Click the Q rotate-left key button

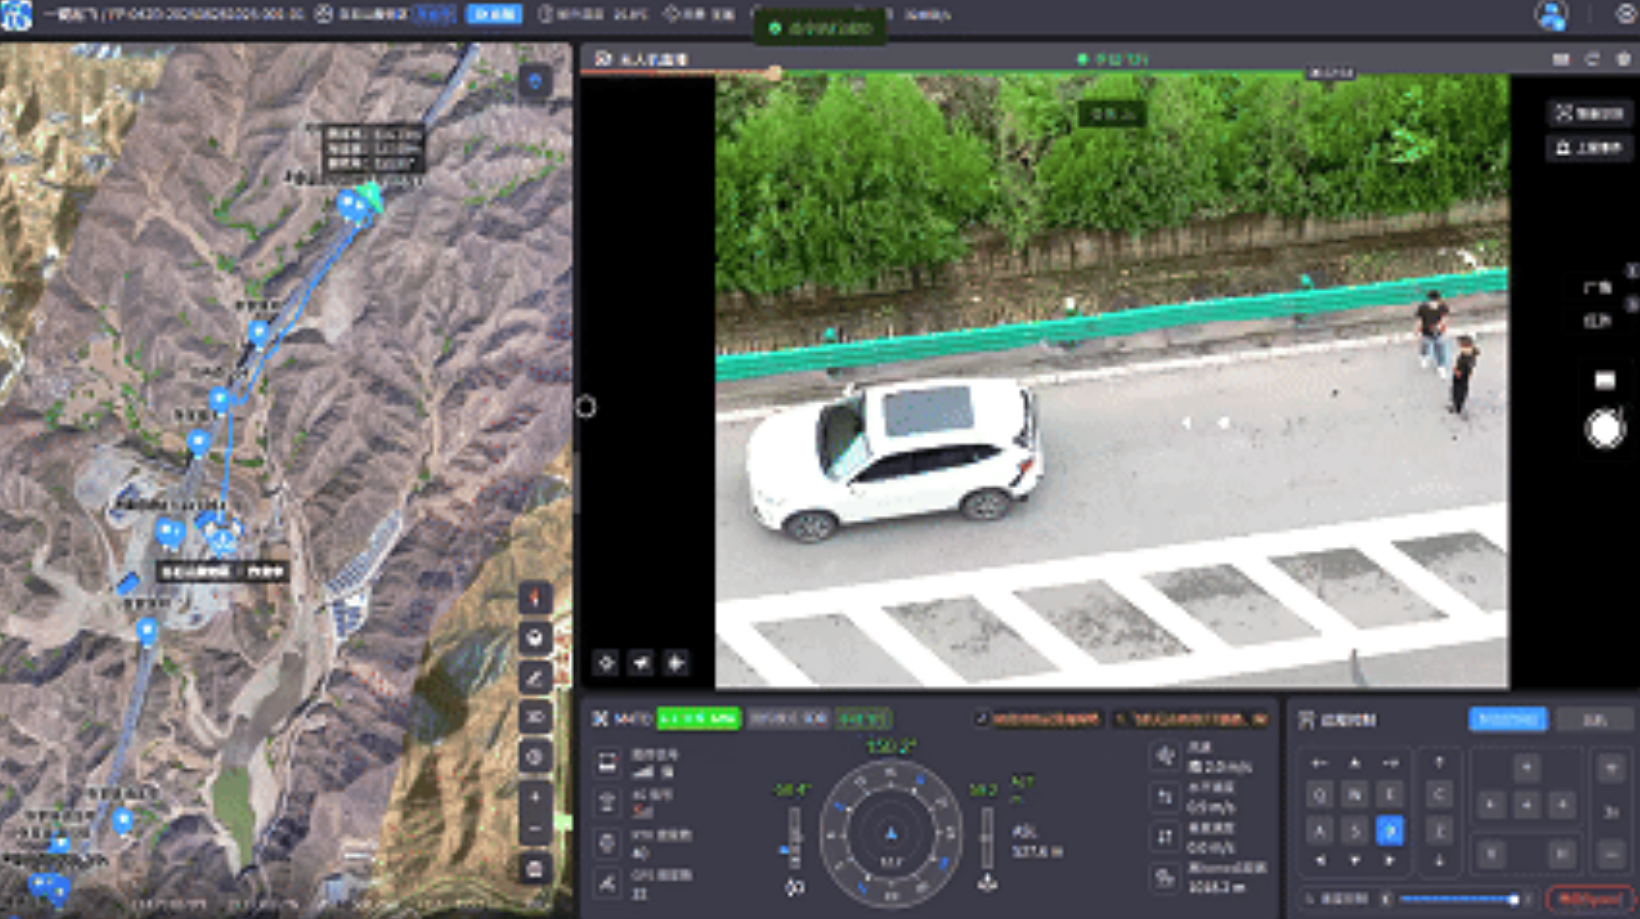click(1320, 795)
